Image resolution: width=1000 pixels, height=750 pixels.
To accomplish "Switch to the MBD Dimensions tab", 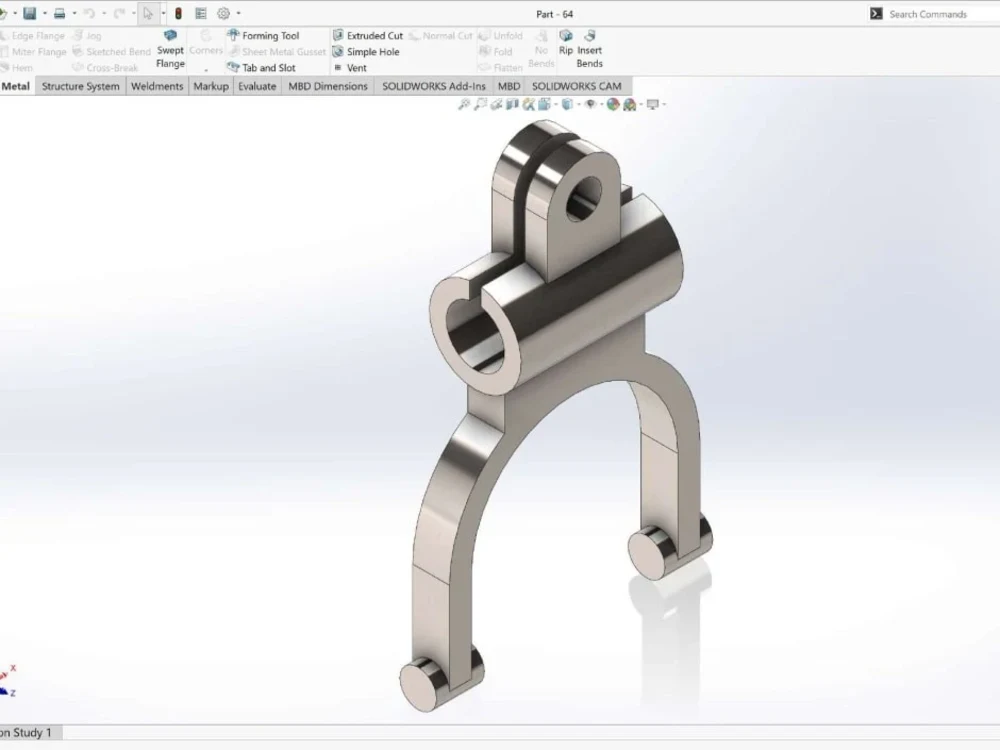I will 328,86.
